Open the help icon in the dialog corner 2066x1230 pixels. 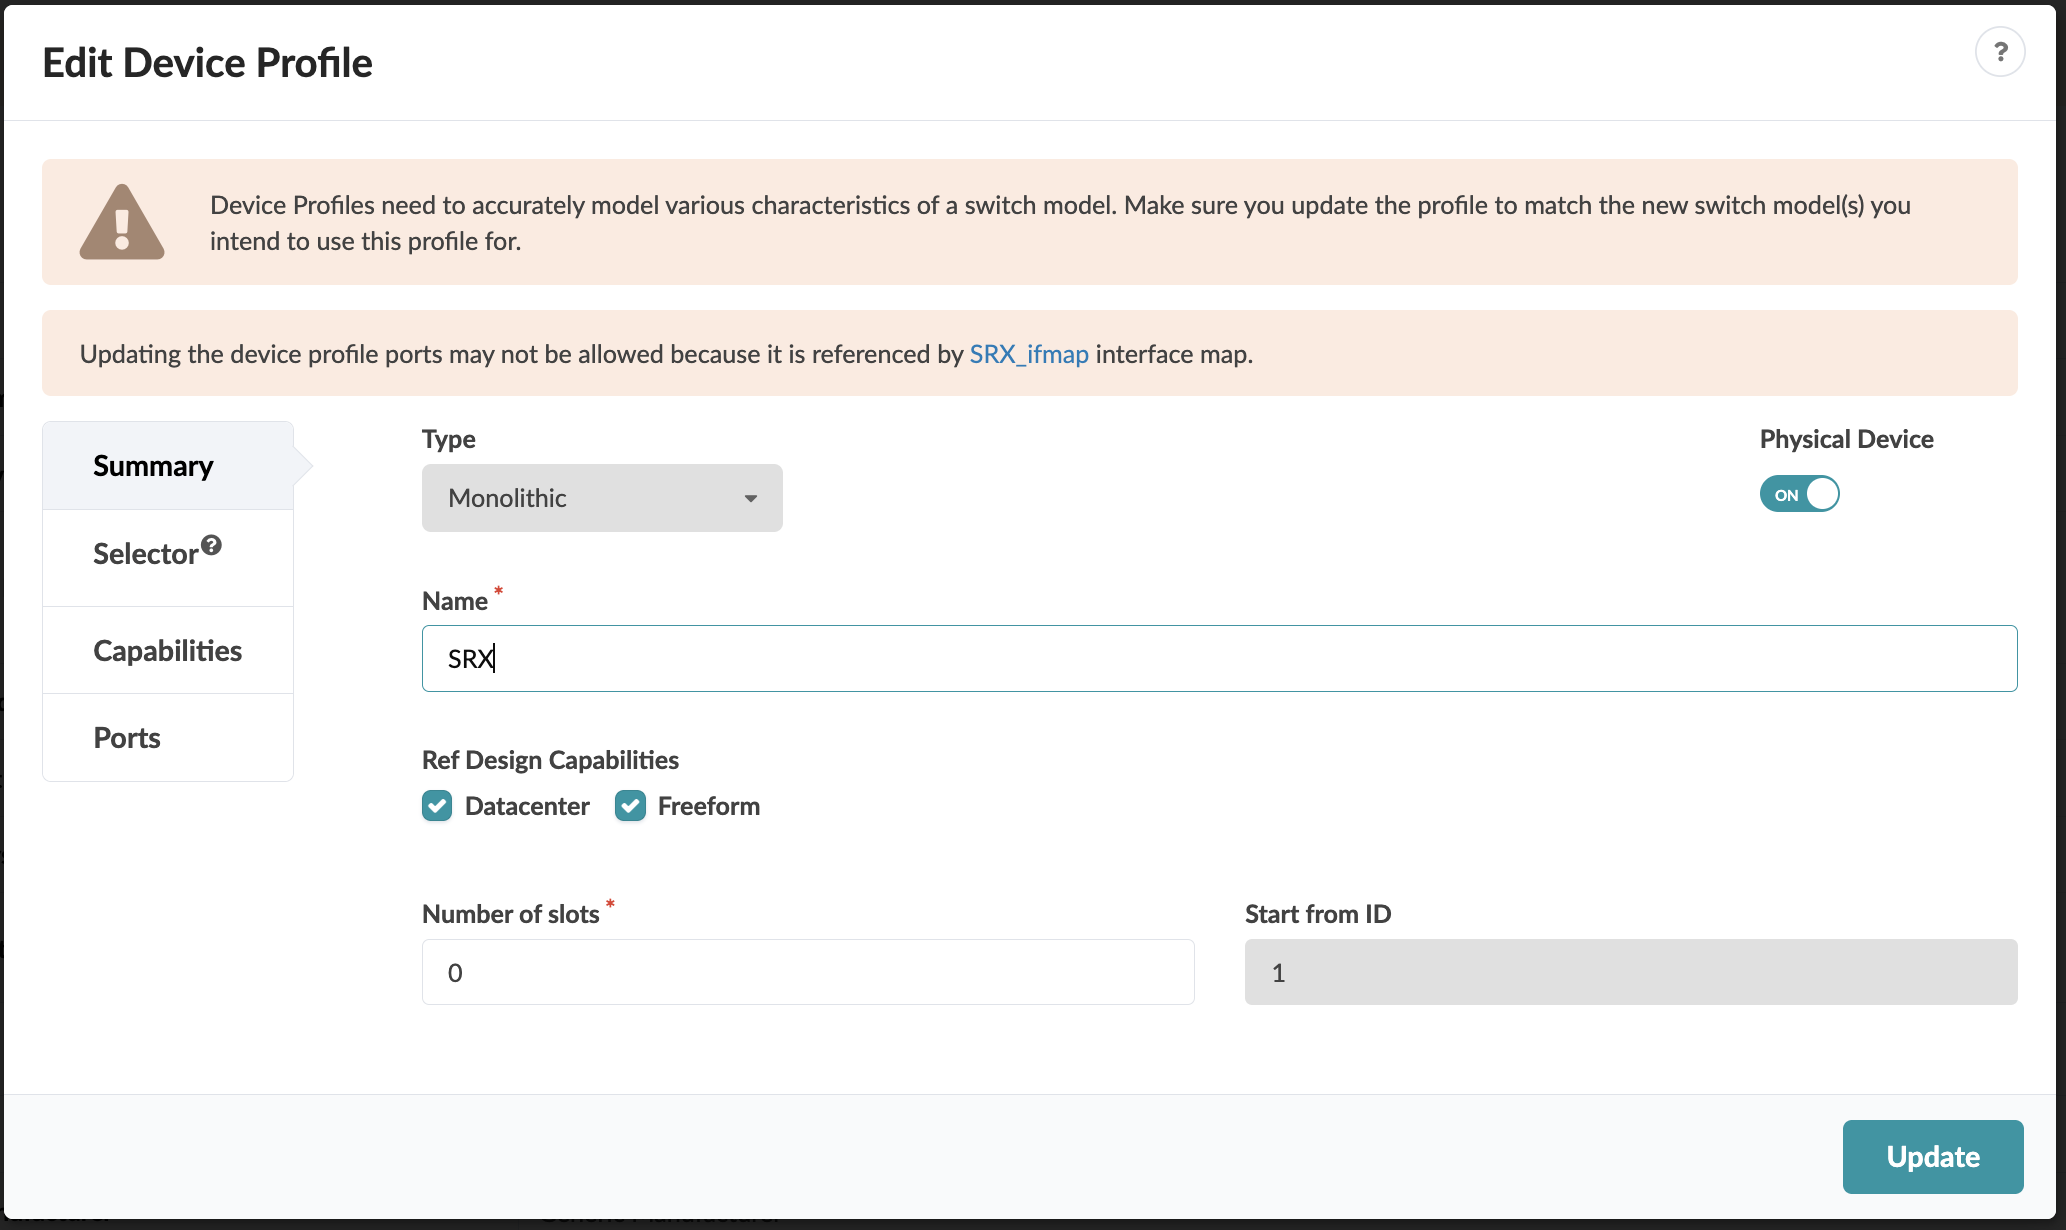point(2000,51)
